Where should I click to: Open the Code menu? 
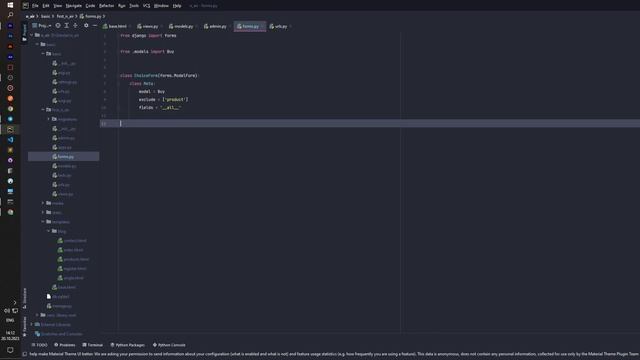click(x=90, y=6)
